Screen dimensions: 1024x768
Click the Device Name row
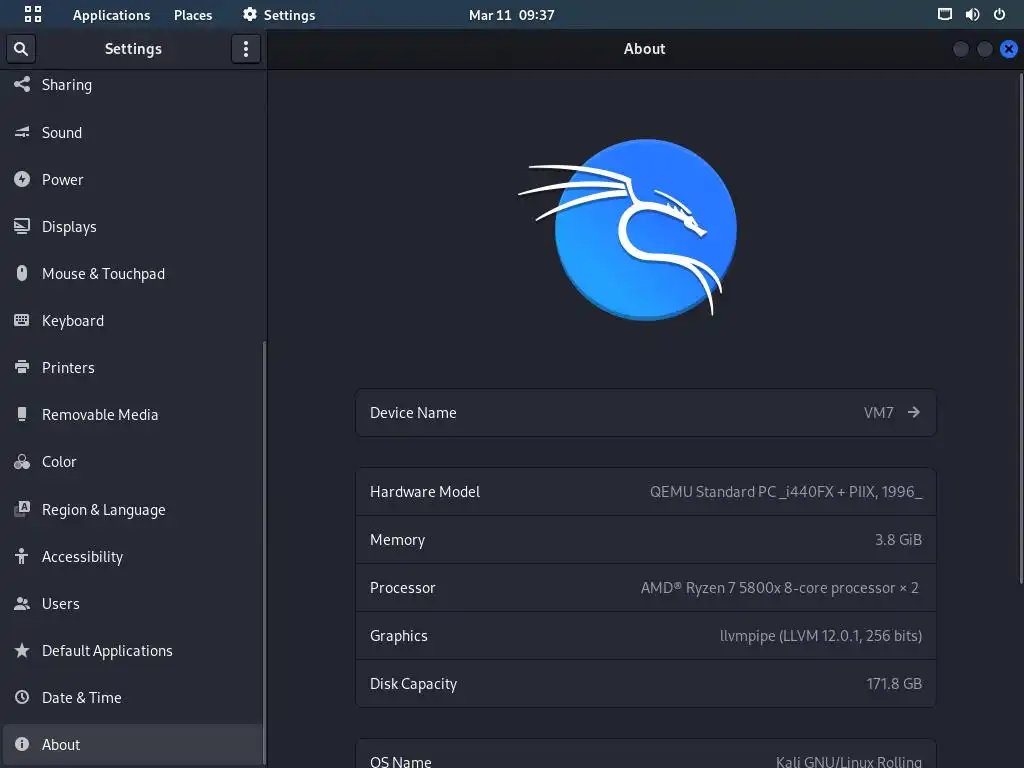(646, 413)
